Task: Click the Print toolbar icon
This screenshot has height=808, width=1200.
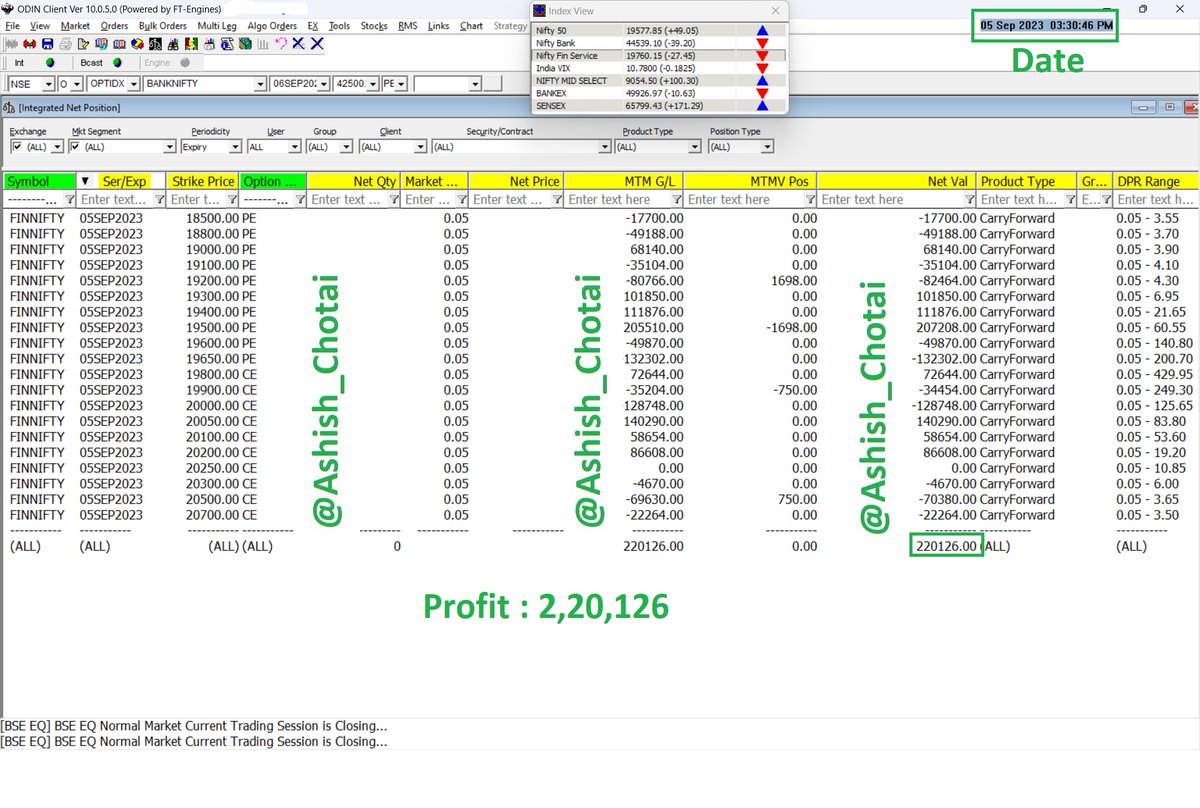Action: point(65,44)
